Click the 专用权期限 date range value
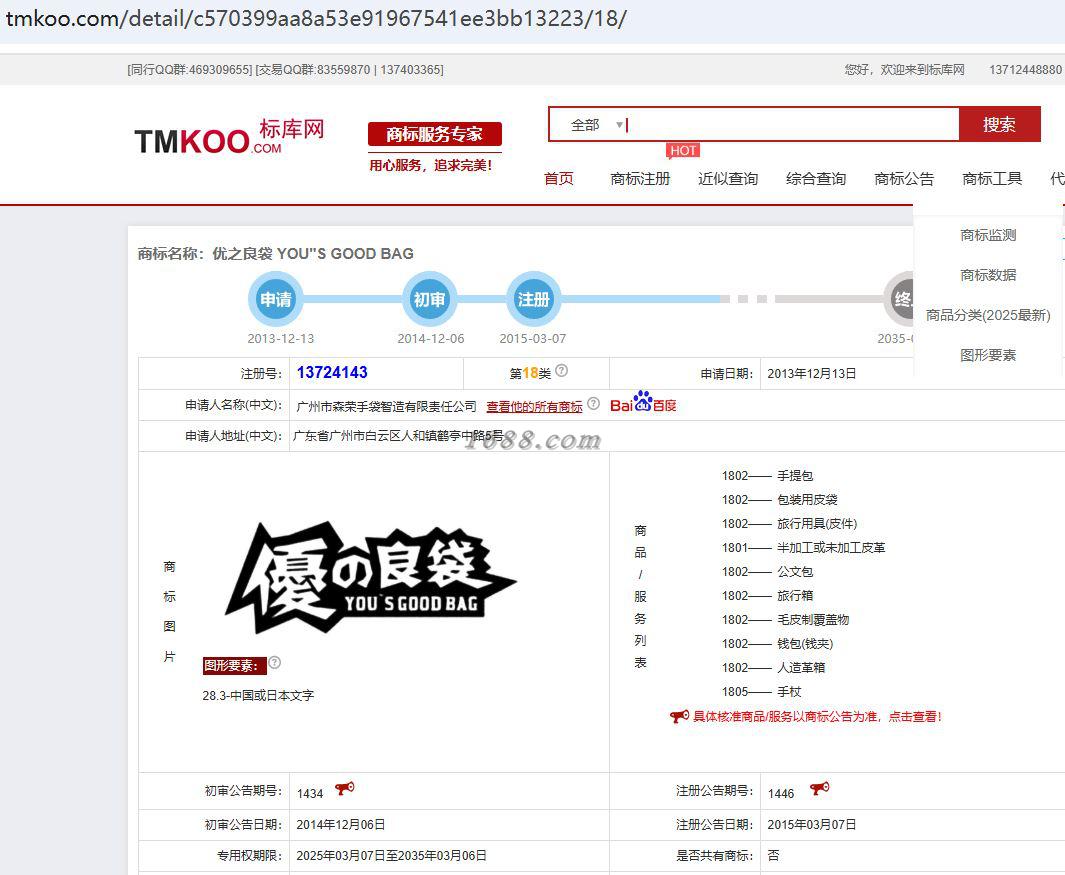This screenshot has width=1065, height=875. (x=391, y=855)
